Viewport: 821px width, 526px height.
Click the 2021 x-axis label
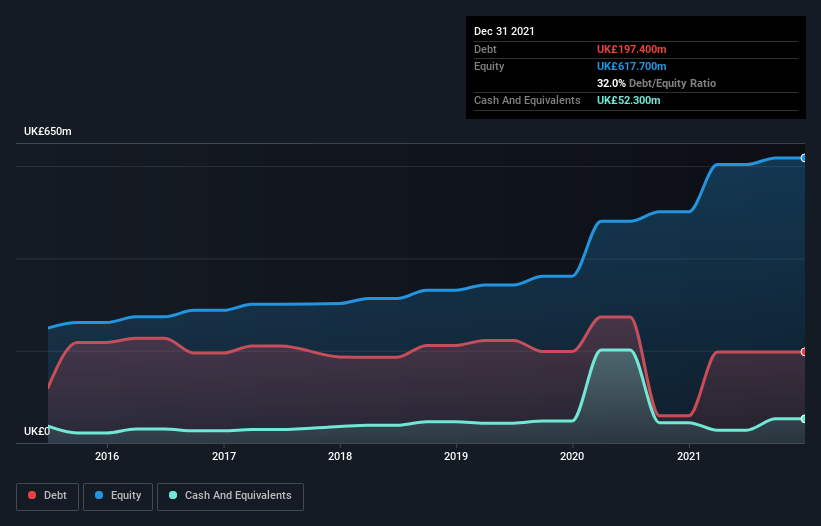tap(689, 456)
